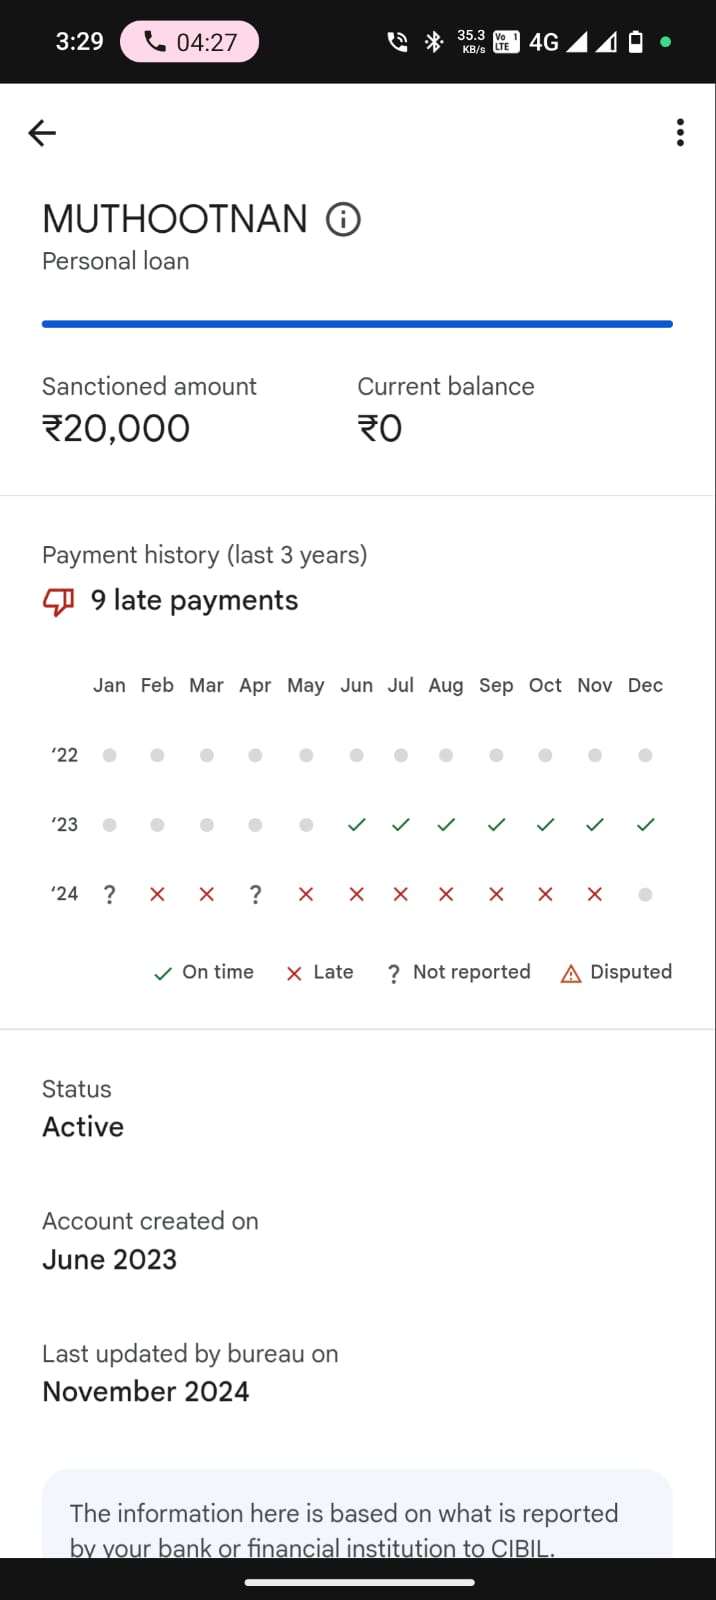Tap the blue loan progress bar
716x1600 pixels.
[x=357, y=324]
